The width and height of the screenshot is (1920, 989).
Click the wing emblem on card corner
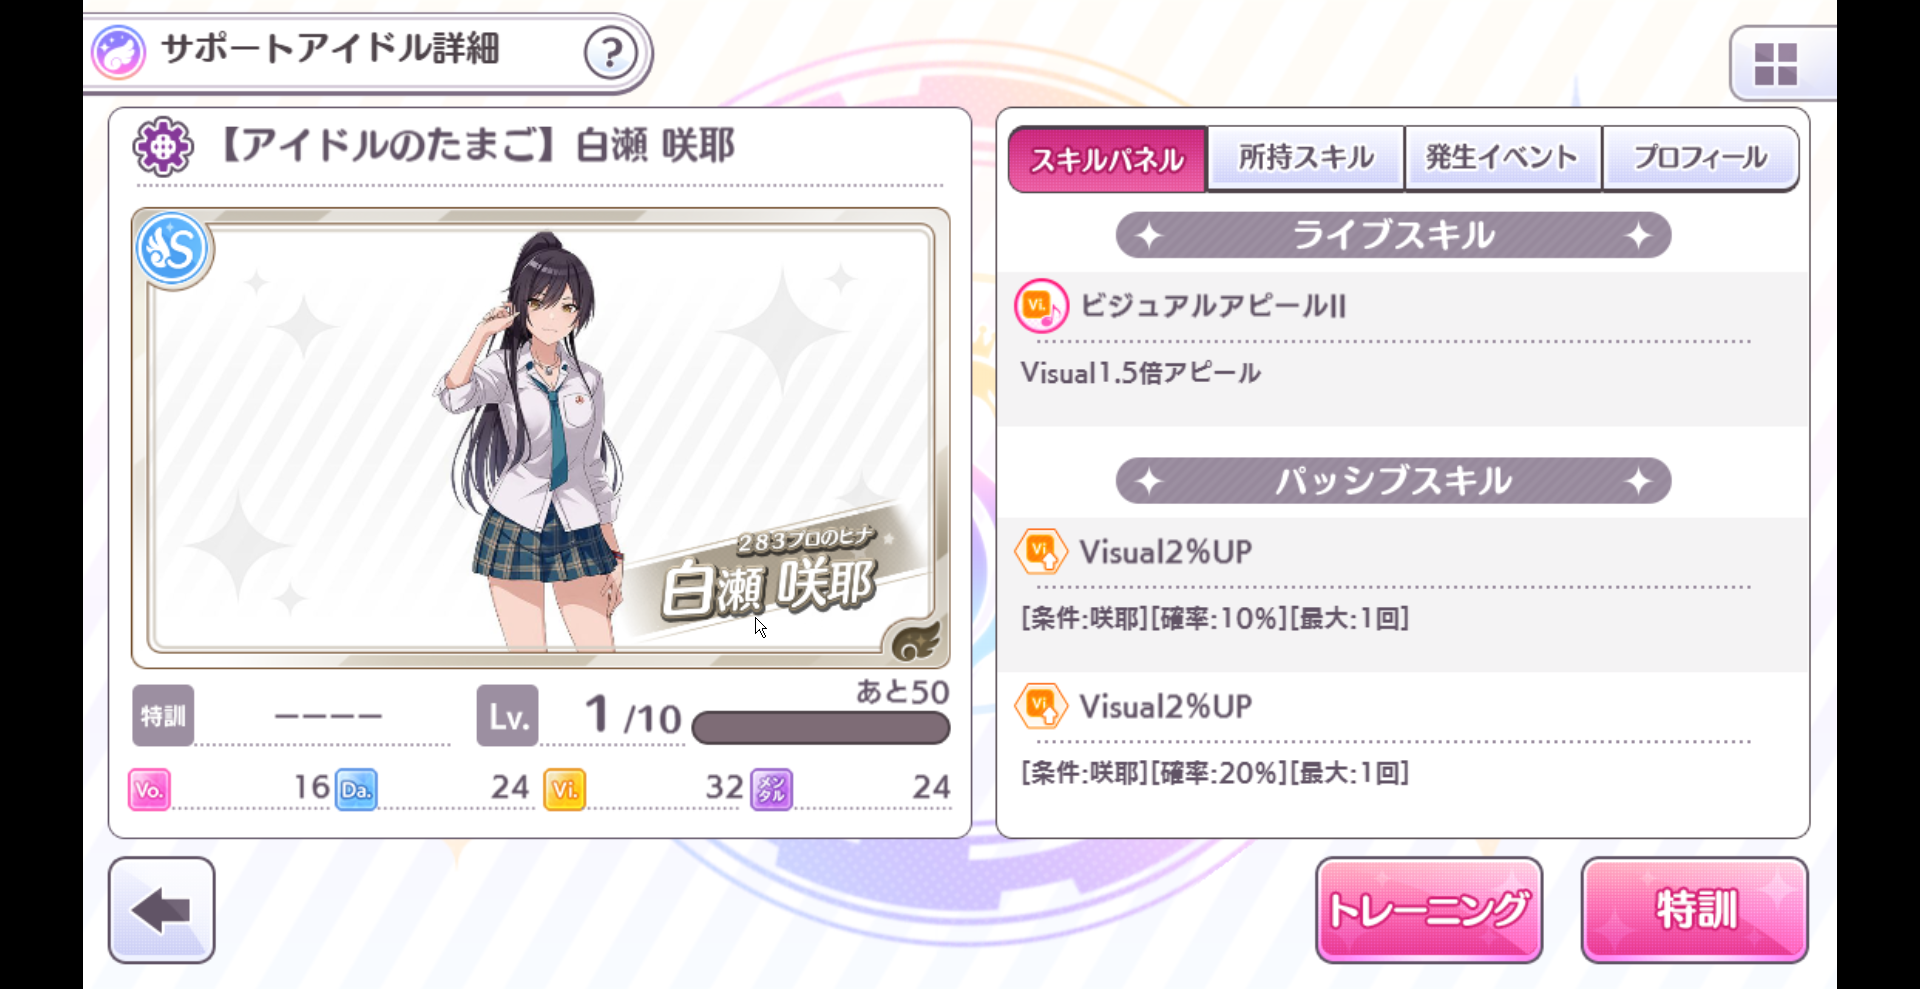coord(914,640)
